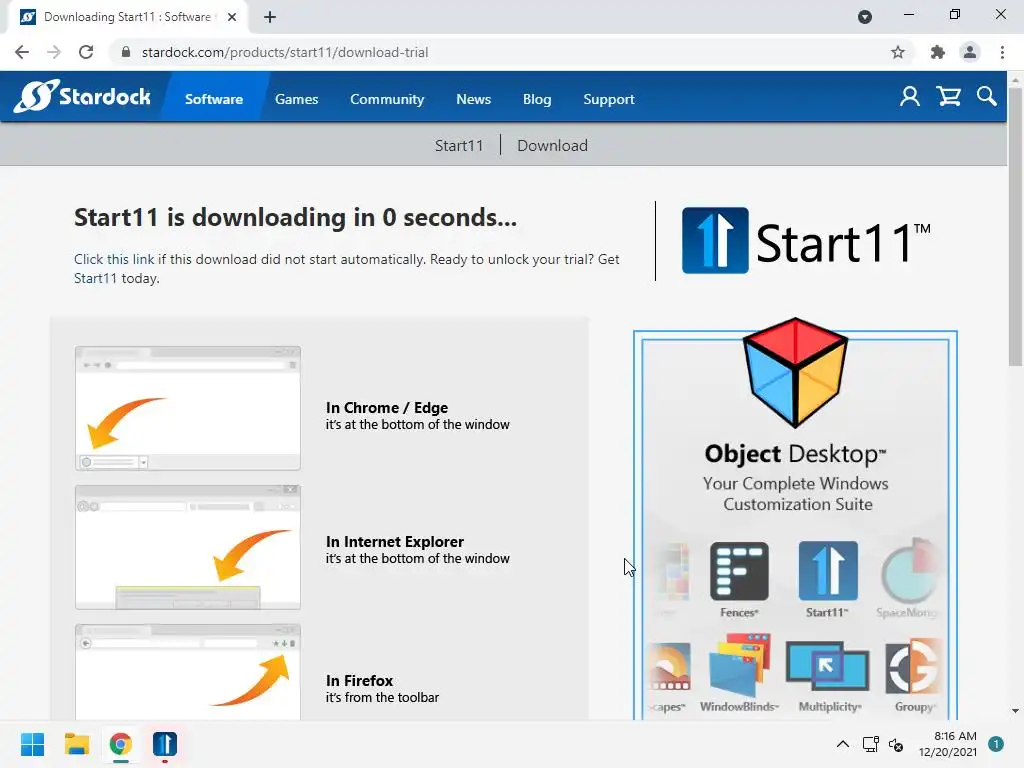
Task: Click the scrollbar down arrow
Action: click(1015, 711)
